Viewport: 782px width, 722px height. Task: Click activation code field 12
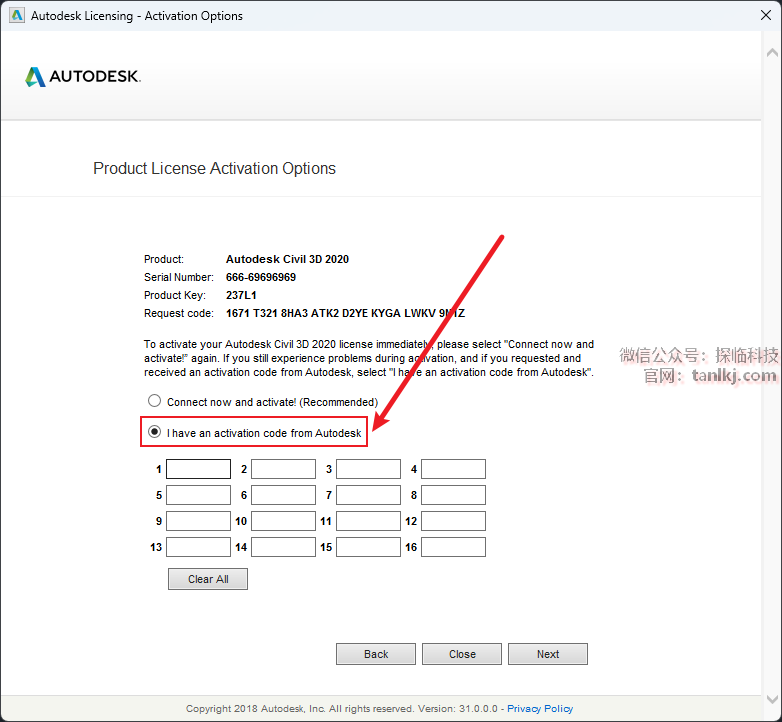click(453, 521)
